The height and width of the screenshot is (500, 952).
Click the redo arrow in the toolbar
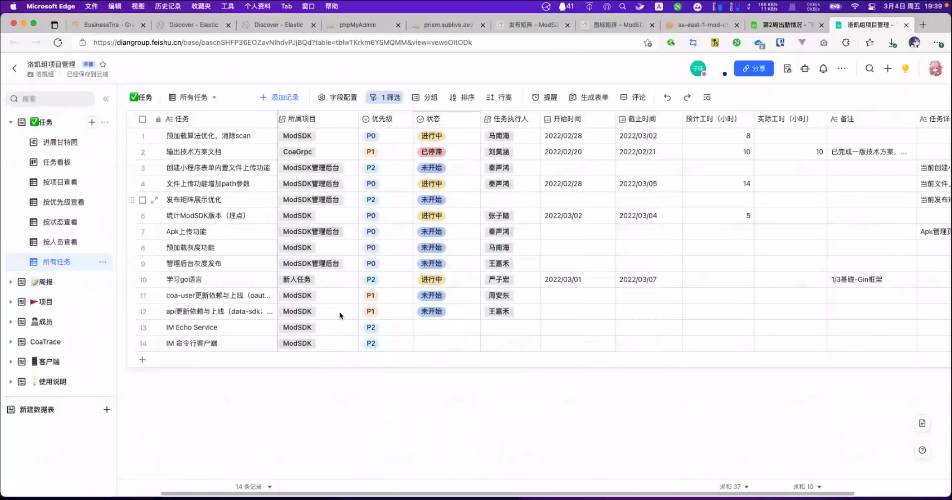(x=687, y=97)
